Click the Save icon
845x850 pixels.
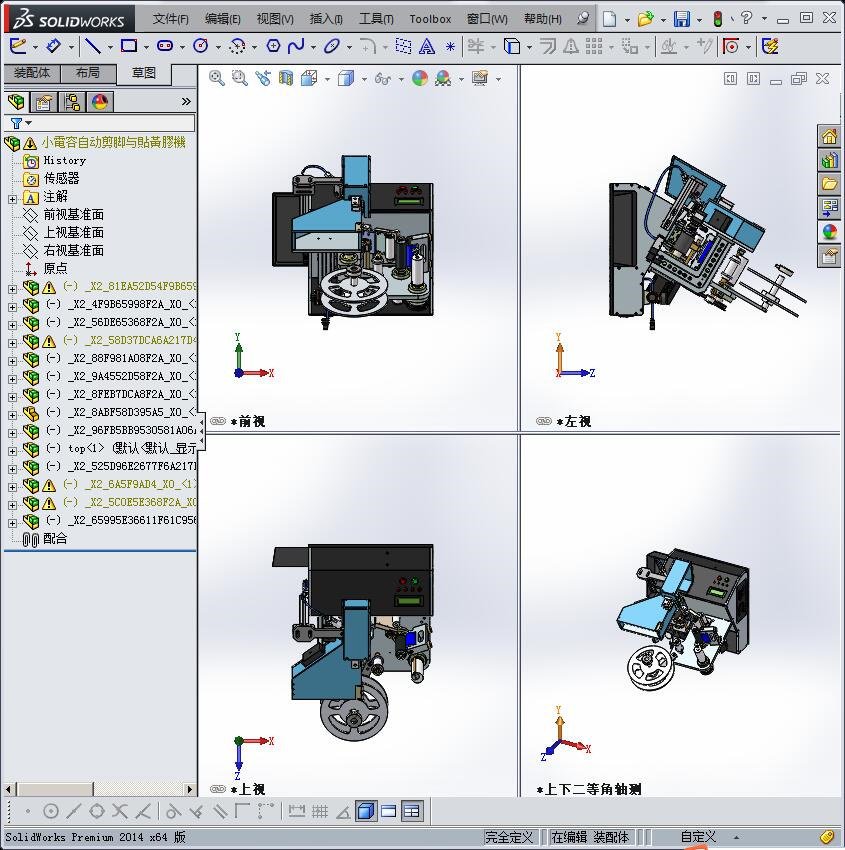pyautogui.click(x=682, y=19)
